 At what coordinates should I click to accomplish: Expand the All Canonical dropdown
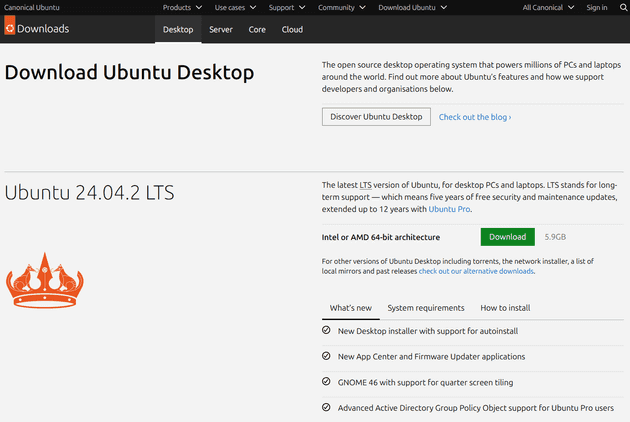click(x=548, y=7)
